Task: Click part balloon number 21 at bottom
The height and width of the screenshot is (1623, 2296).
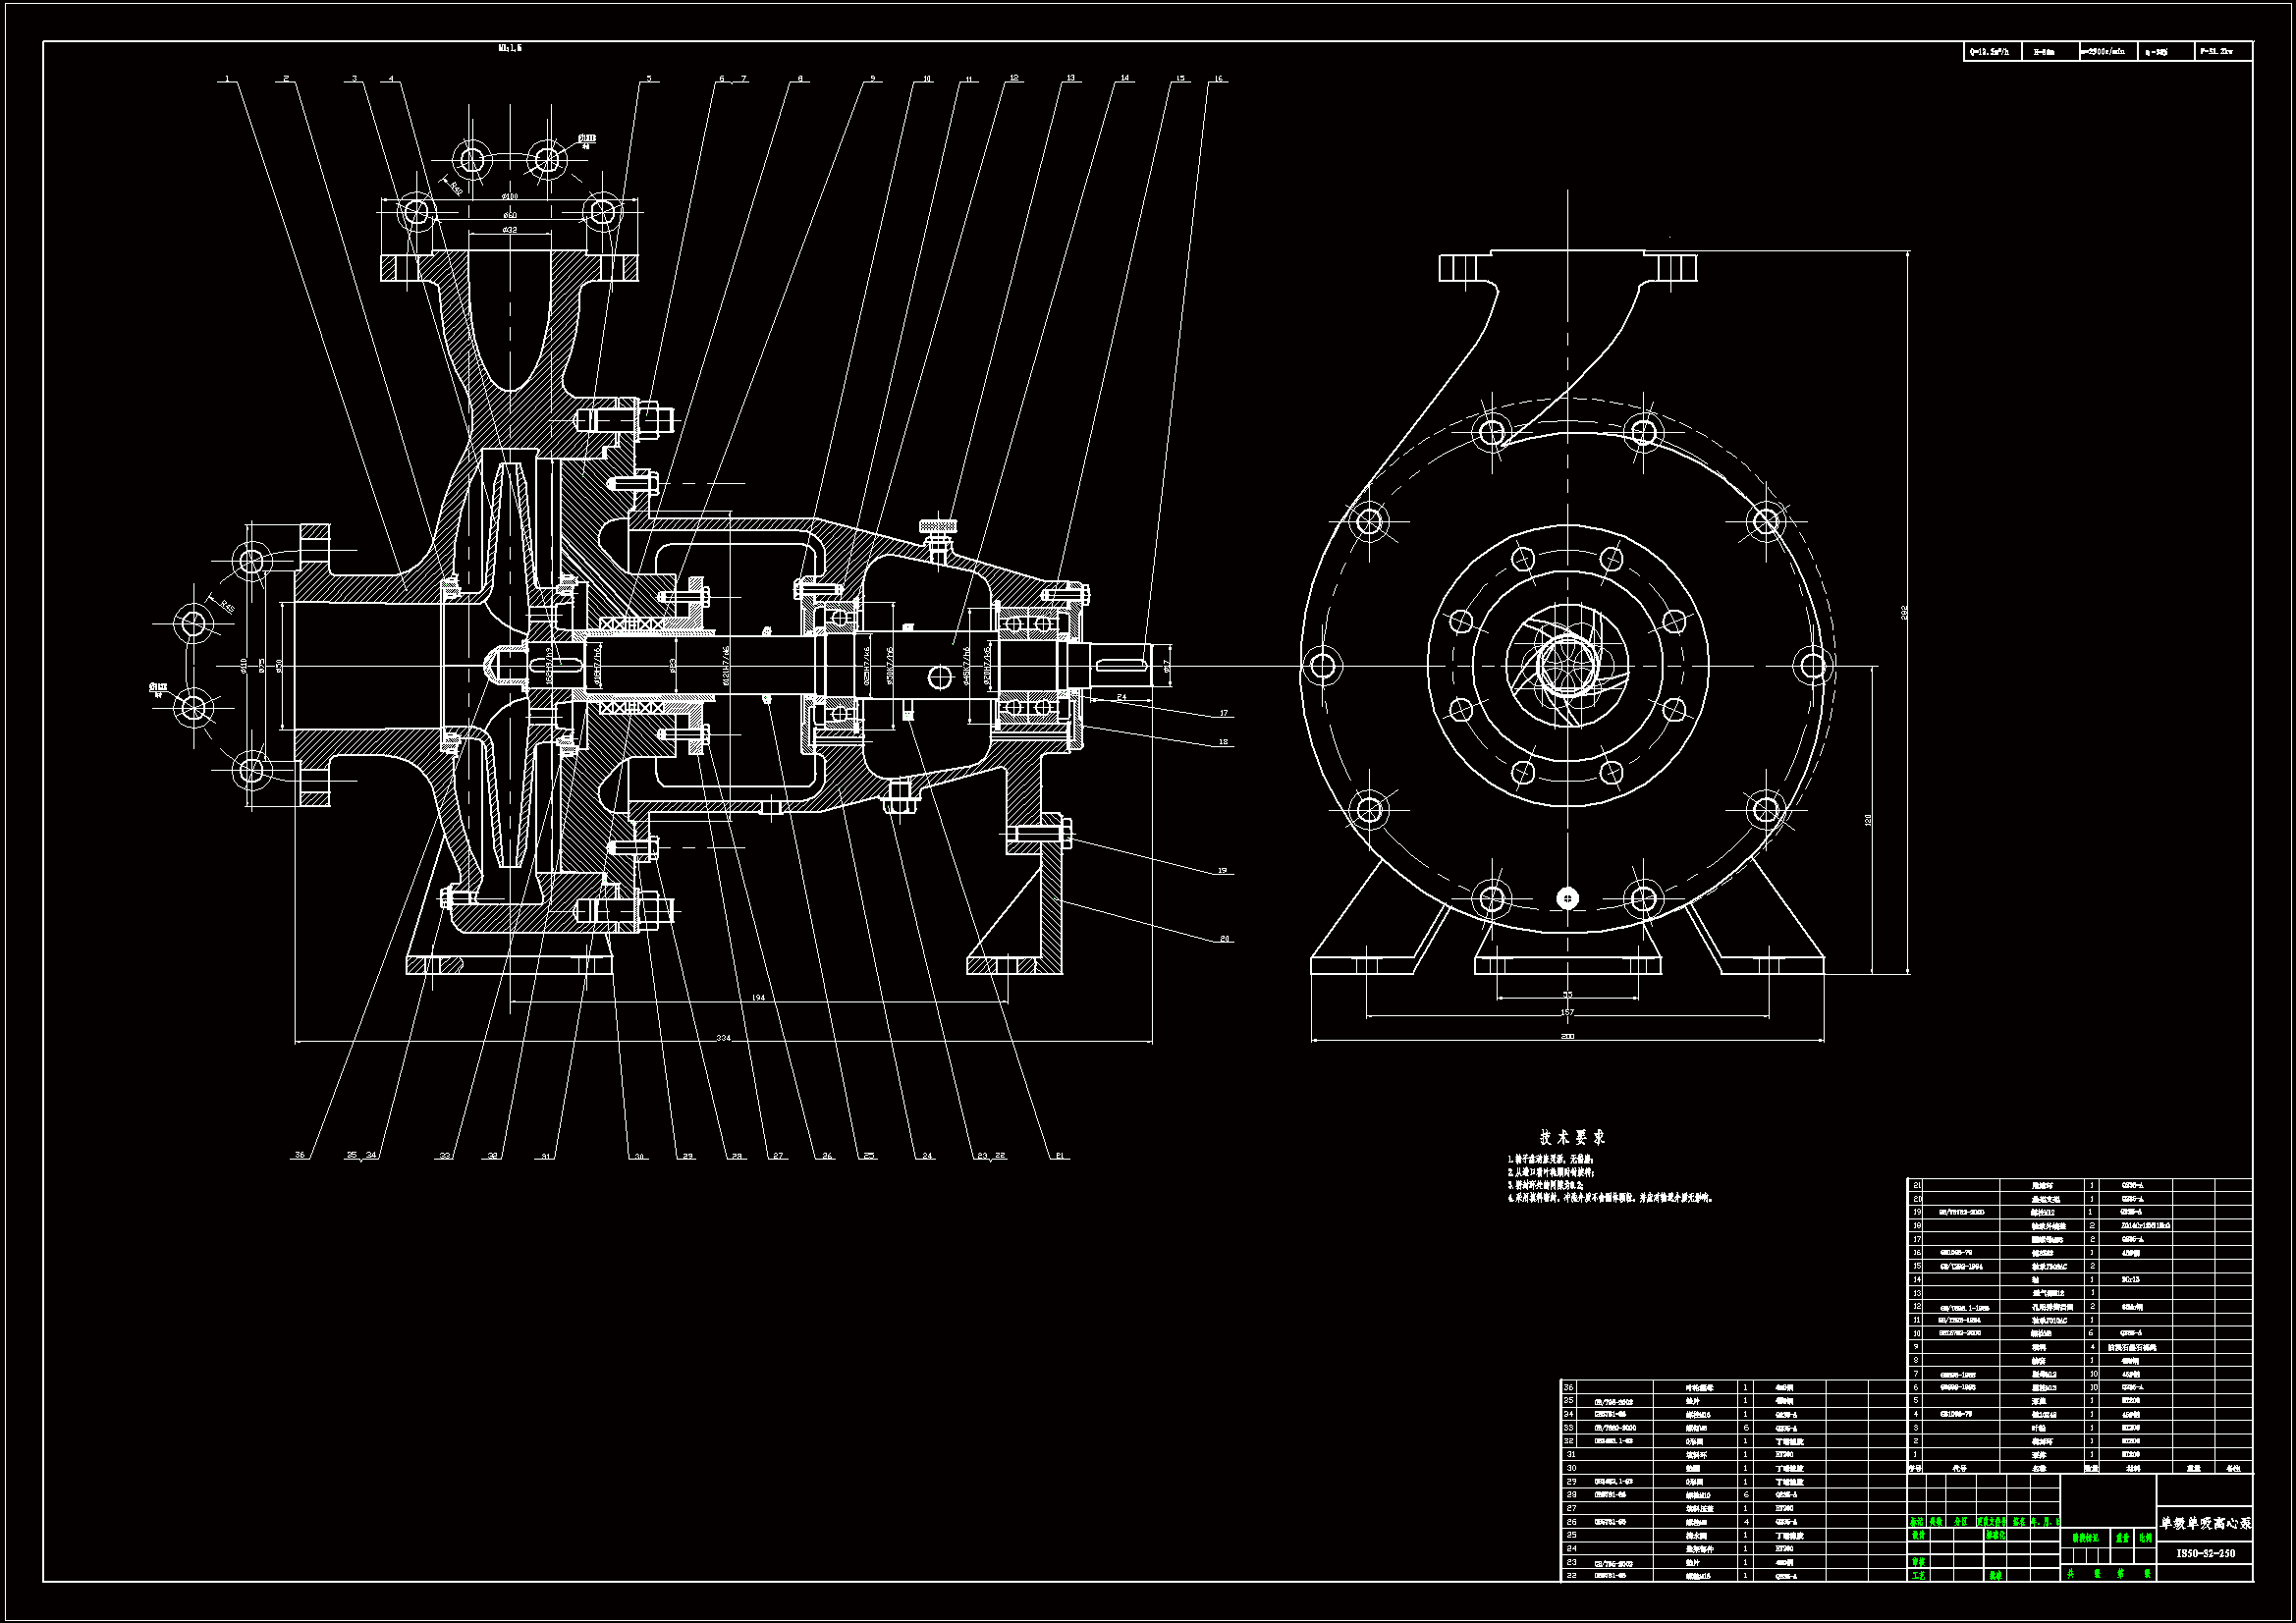Action: pos(1060,1155)
